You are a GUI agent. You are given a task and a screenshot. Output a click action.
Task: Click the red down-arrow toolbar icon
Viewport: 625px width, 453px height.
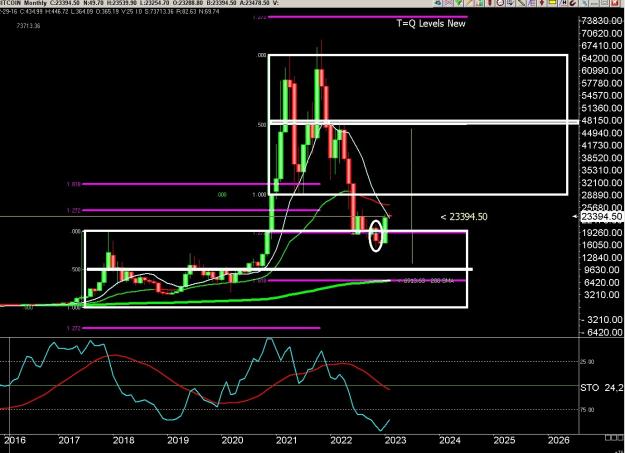[542, 2]
